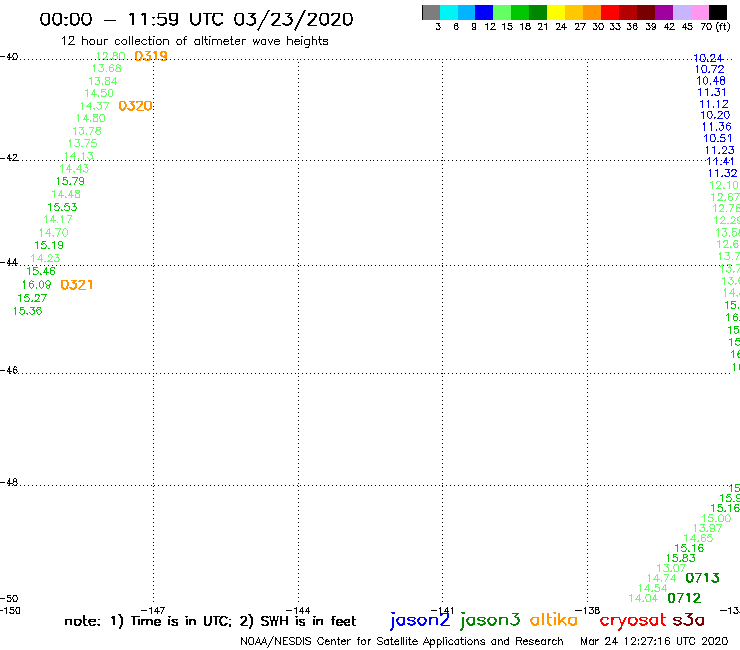Select the 16.09 value beside 0321
740x650 pixels.
coord(36,285)
